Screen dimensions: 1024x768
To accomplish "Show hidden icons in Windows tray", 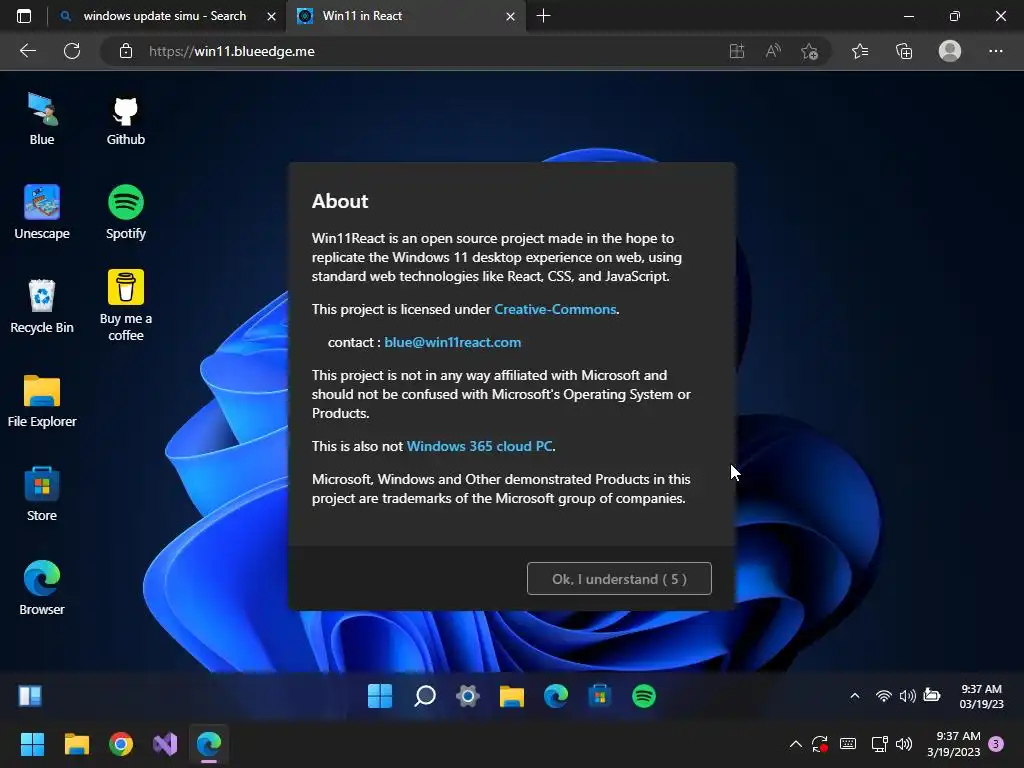I will coord(795,744).
